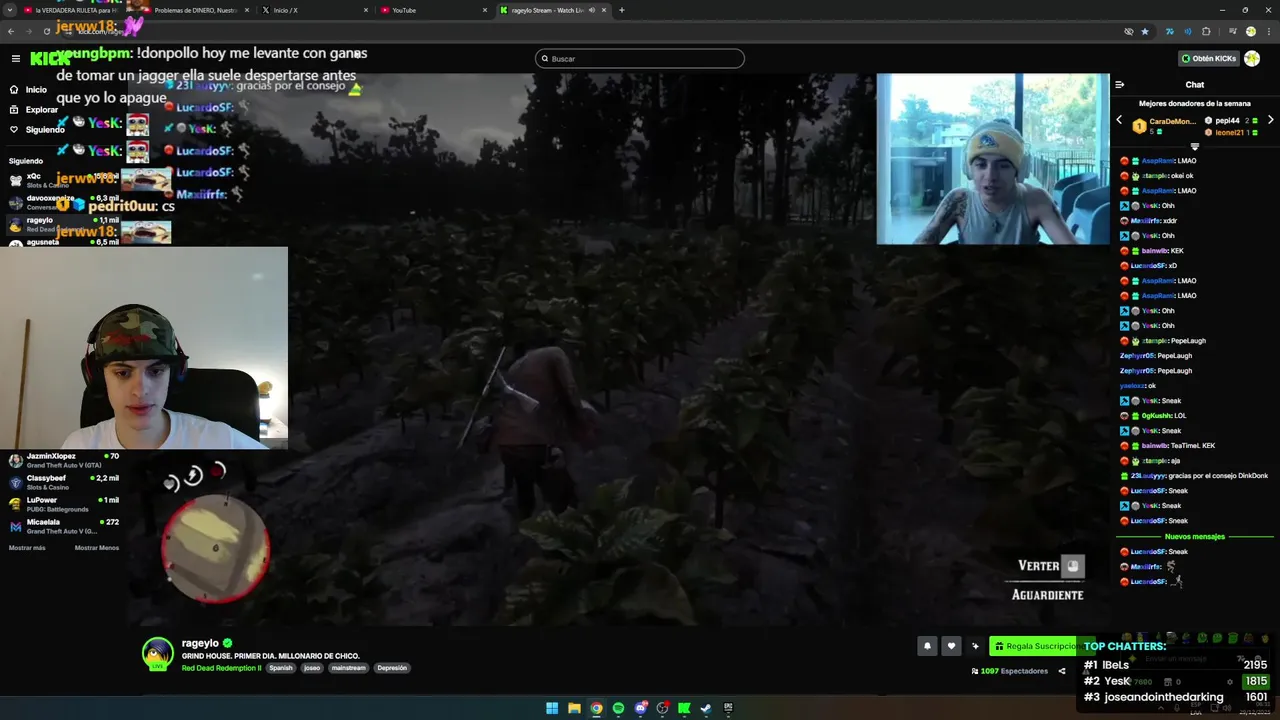Open rageylo streamer avatar
Viewport: 1280px width, 720px height.
click(x=157, y=653)
